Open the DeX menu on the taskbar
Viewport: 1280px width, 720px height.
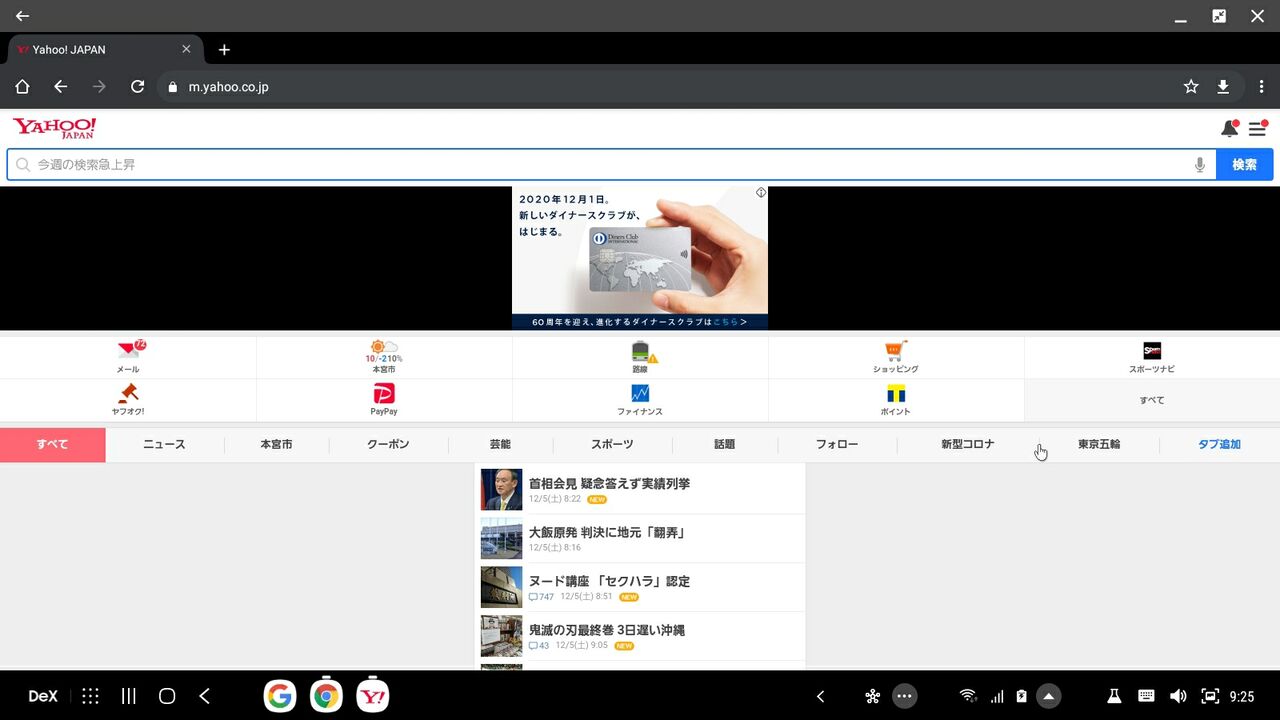coord(43,697)
